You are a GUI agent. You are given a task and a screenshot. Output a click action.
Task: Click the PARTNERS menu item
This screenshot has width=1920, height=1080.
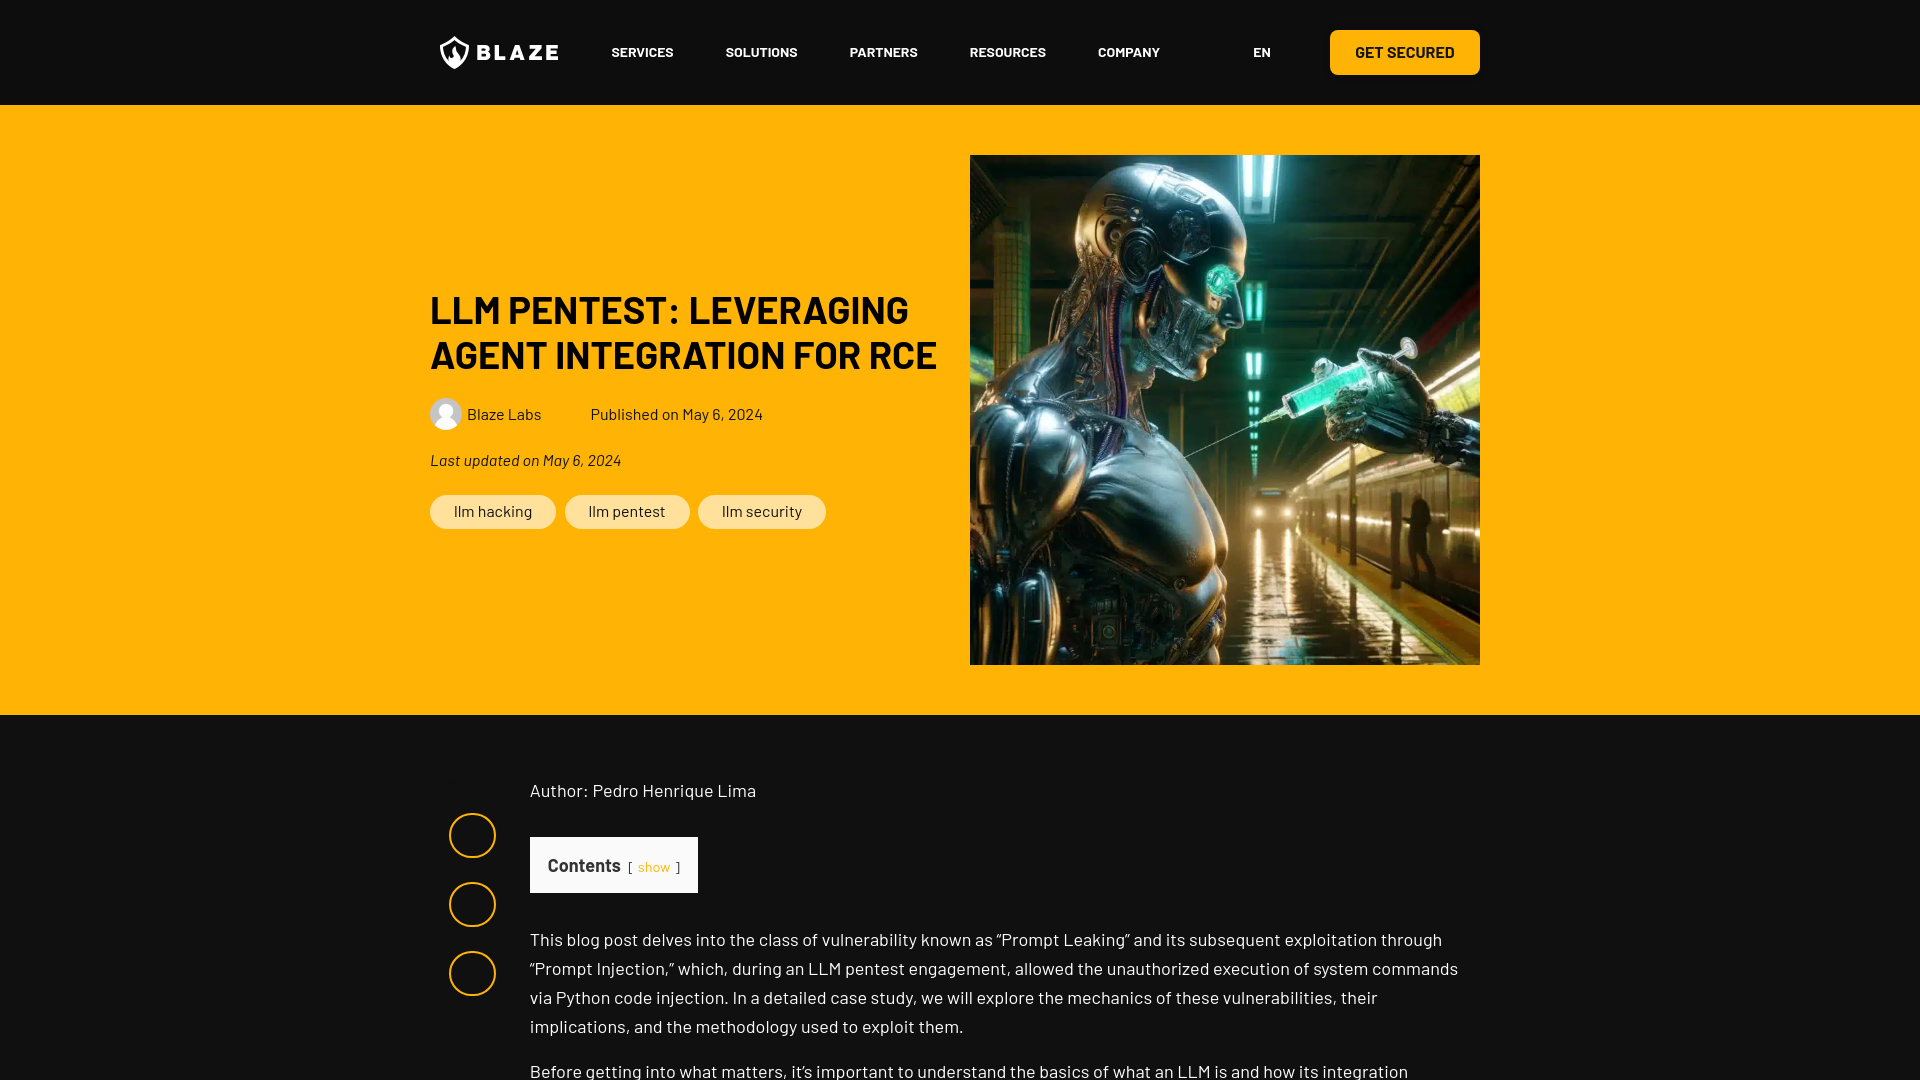tap(882, 51)
